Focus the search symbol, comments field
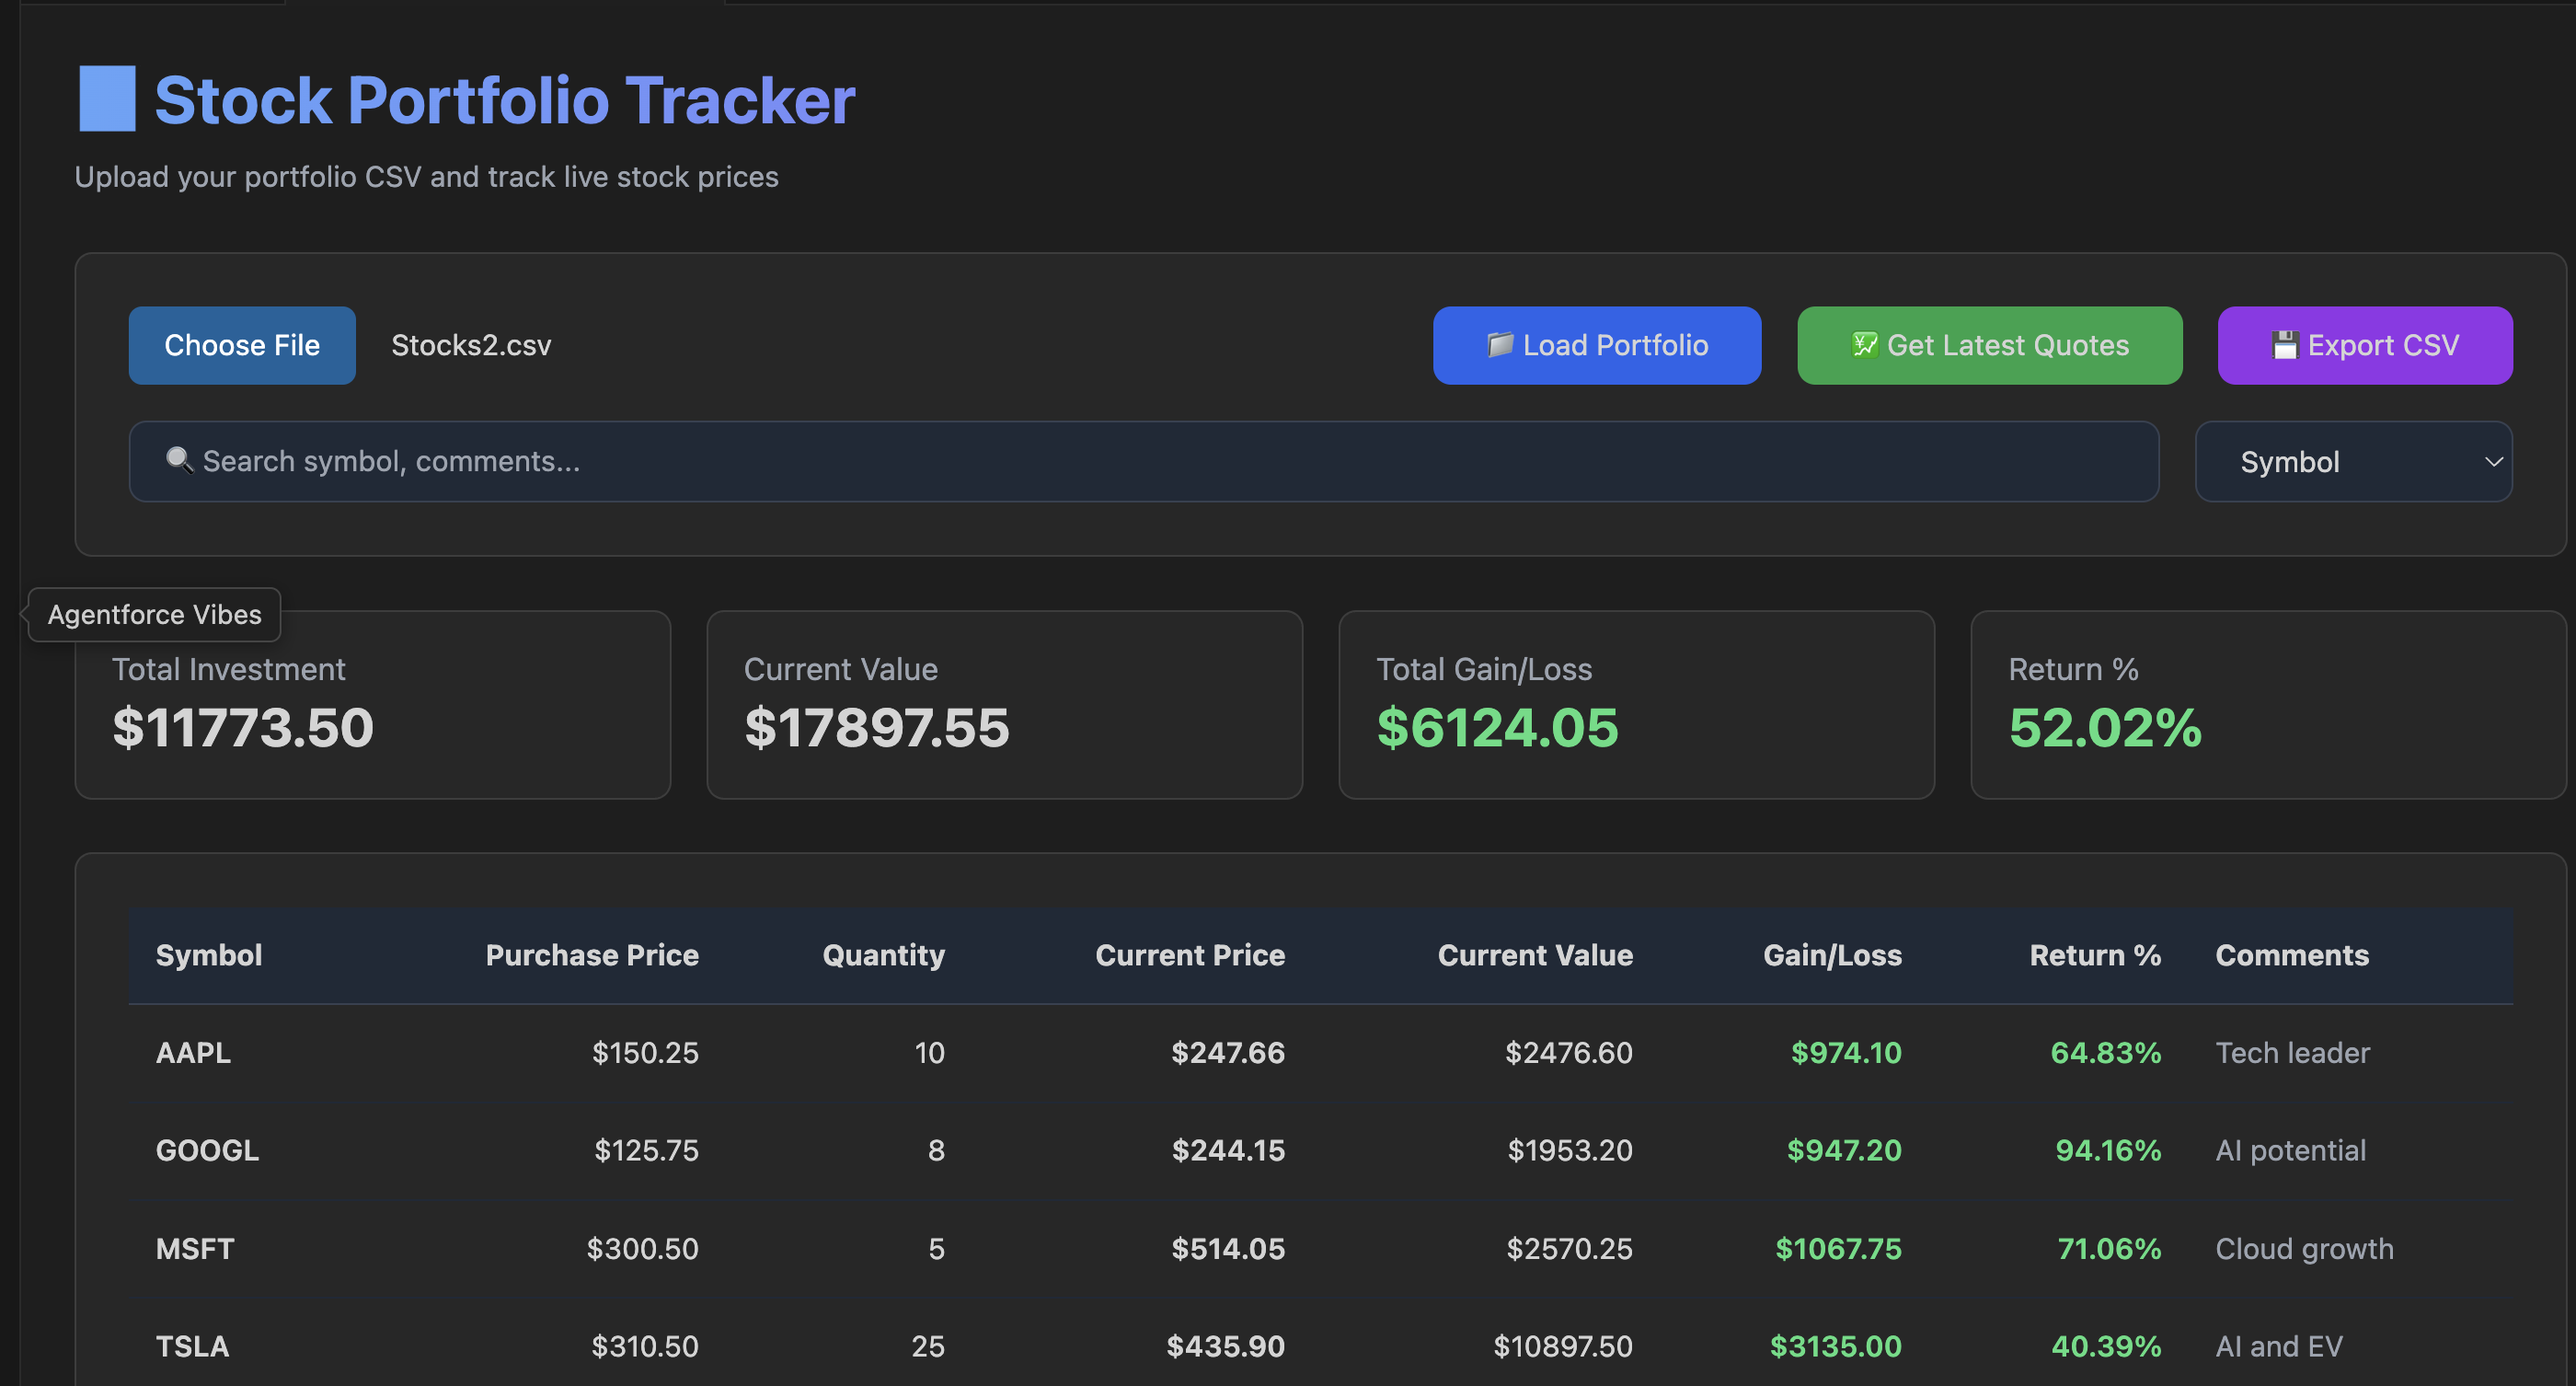Viewport: 2576px width, 1386px height. tap(1100, 461)
